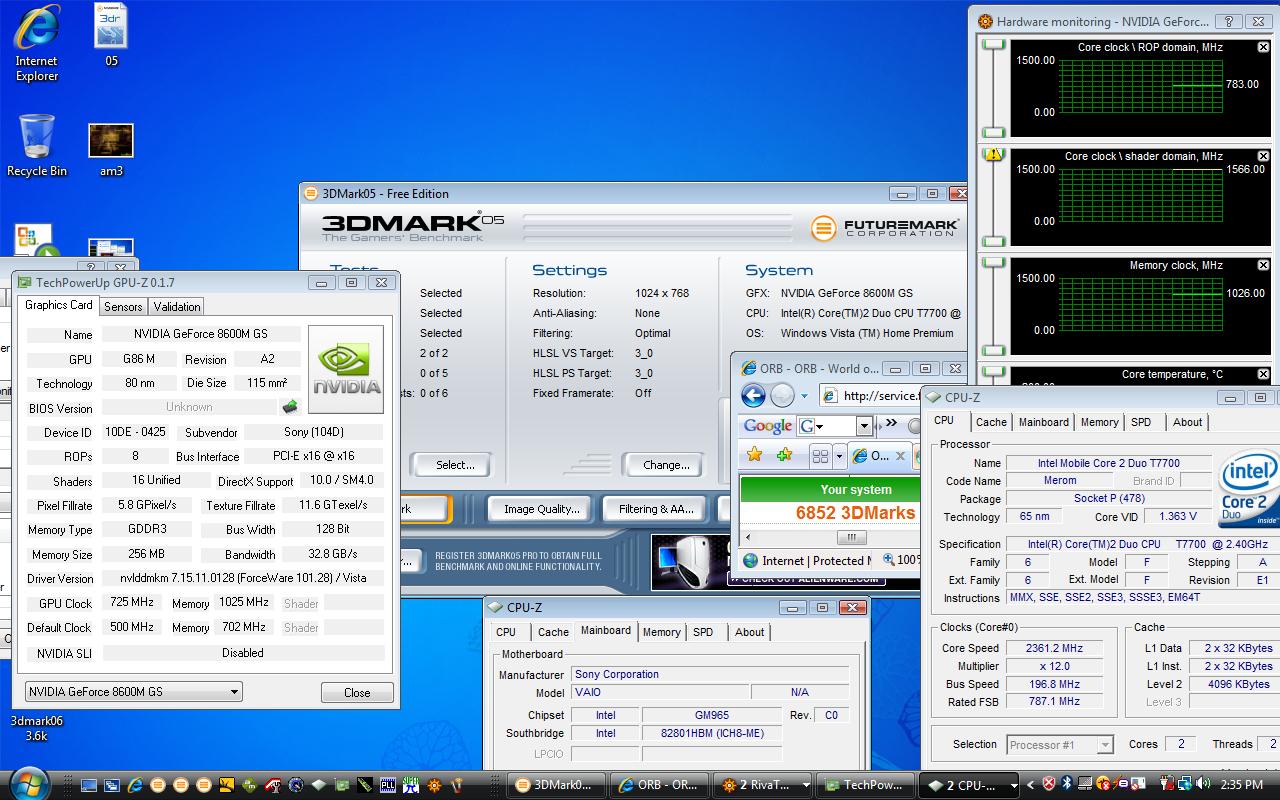Click the Favorites star icon in IE

tap(755, 455)
